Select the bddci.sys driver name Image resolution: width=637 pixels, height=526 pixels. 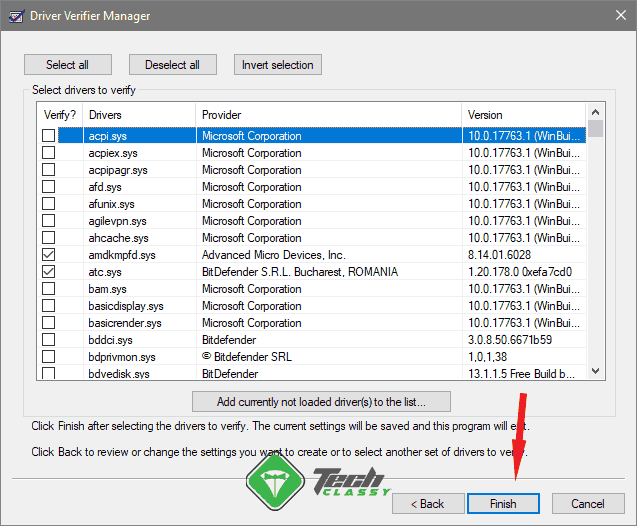(x=110, y=340)
